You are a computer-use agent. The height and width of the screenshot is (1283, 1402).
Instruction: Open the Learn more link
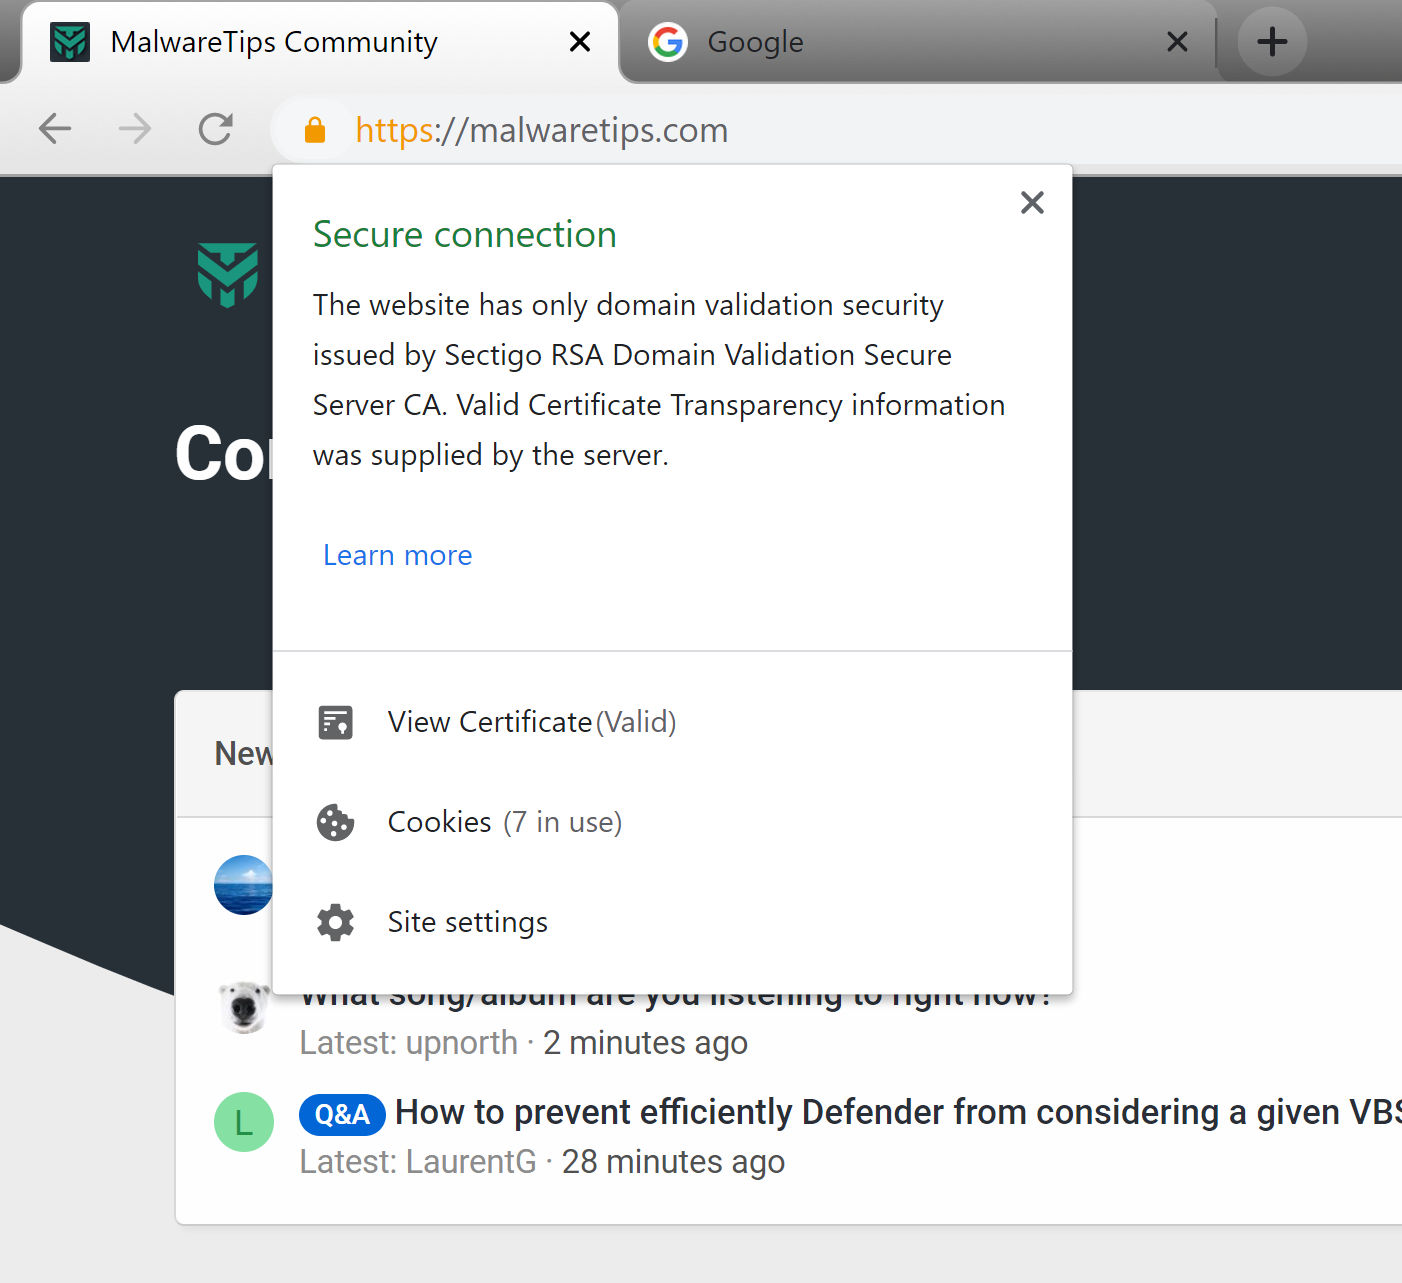(397, 556)
